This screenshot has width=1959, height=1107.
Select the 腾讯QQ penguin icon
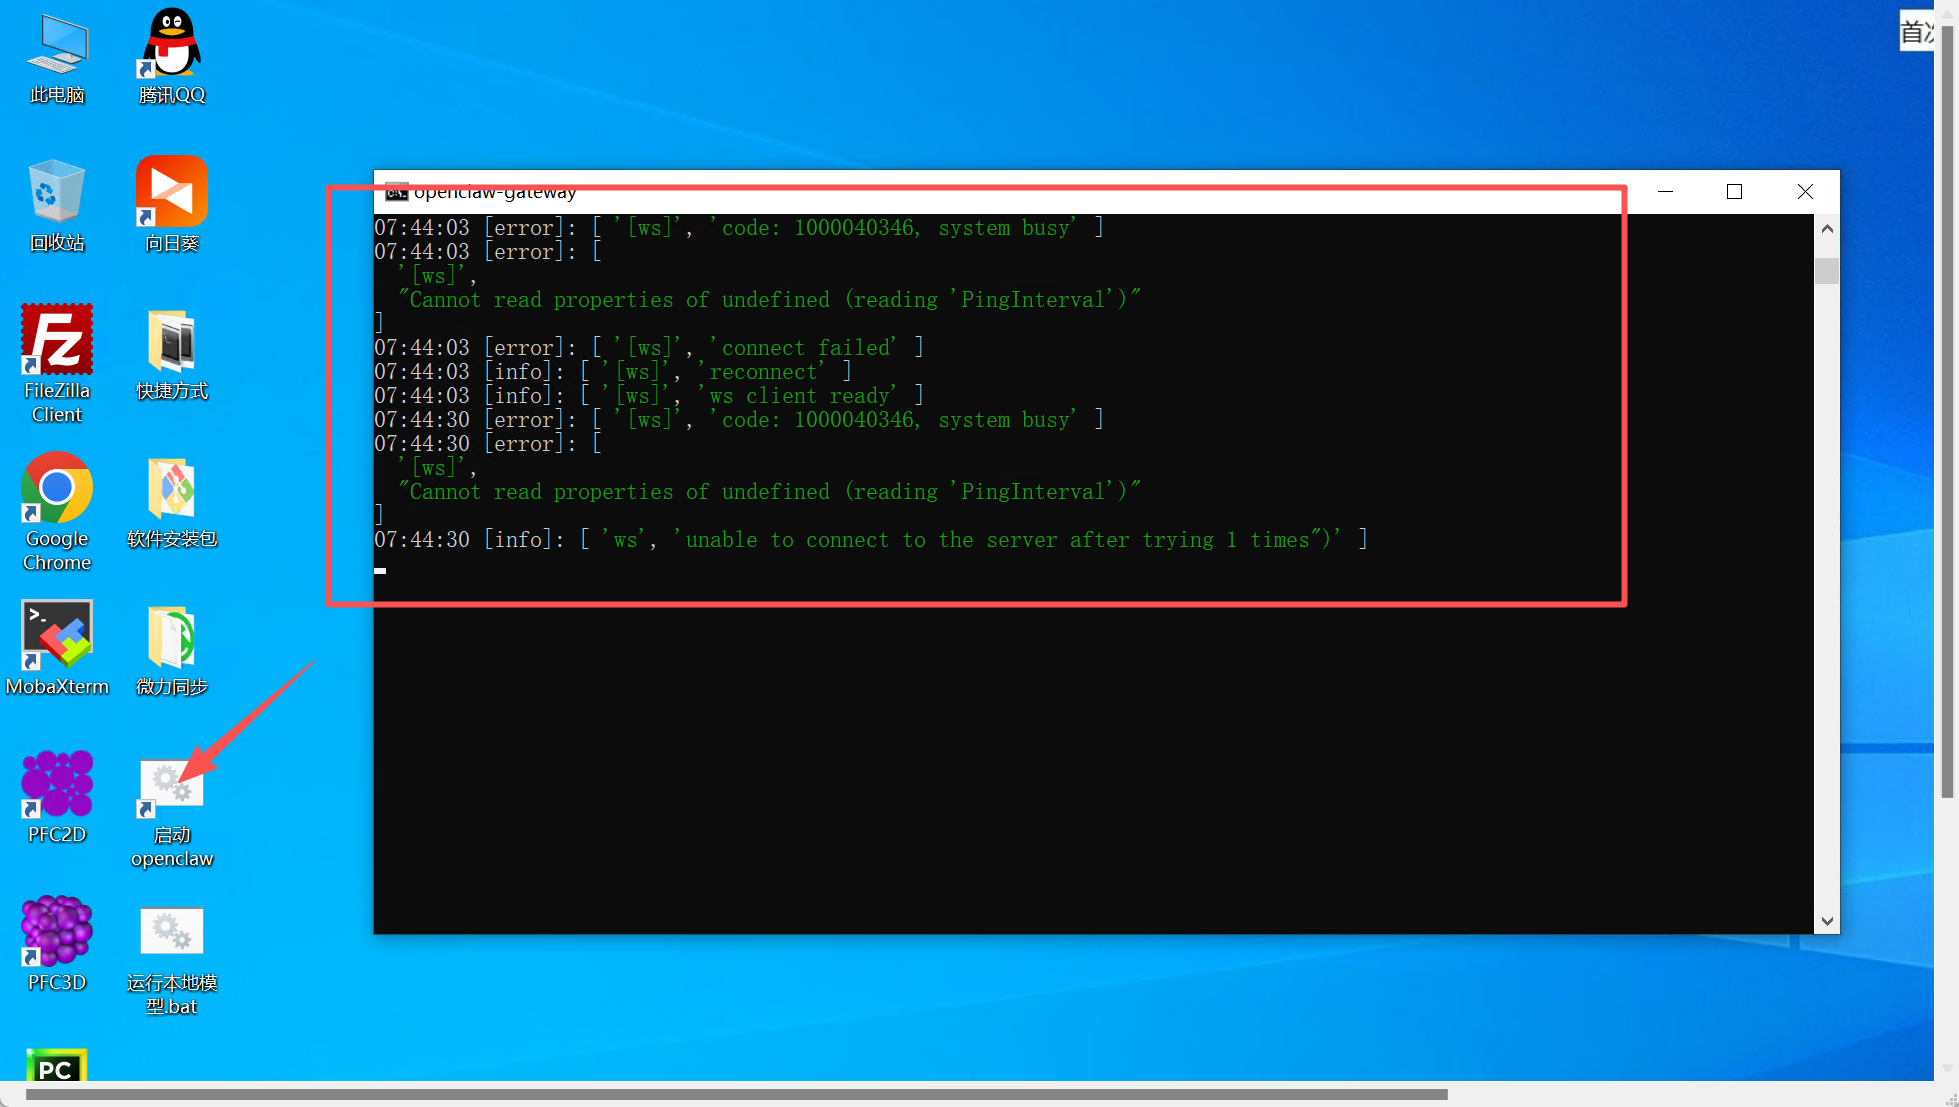[x=172, y=45]
